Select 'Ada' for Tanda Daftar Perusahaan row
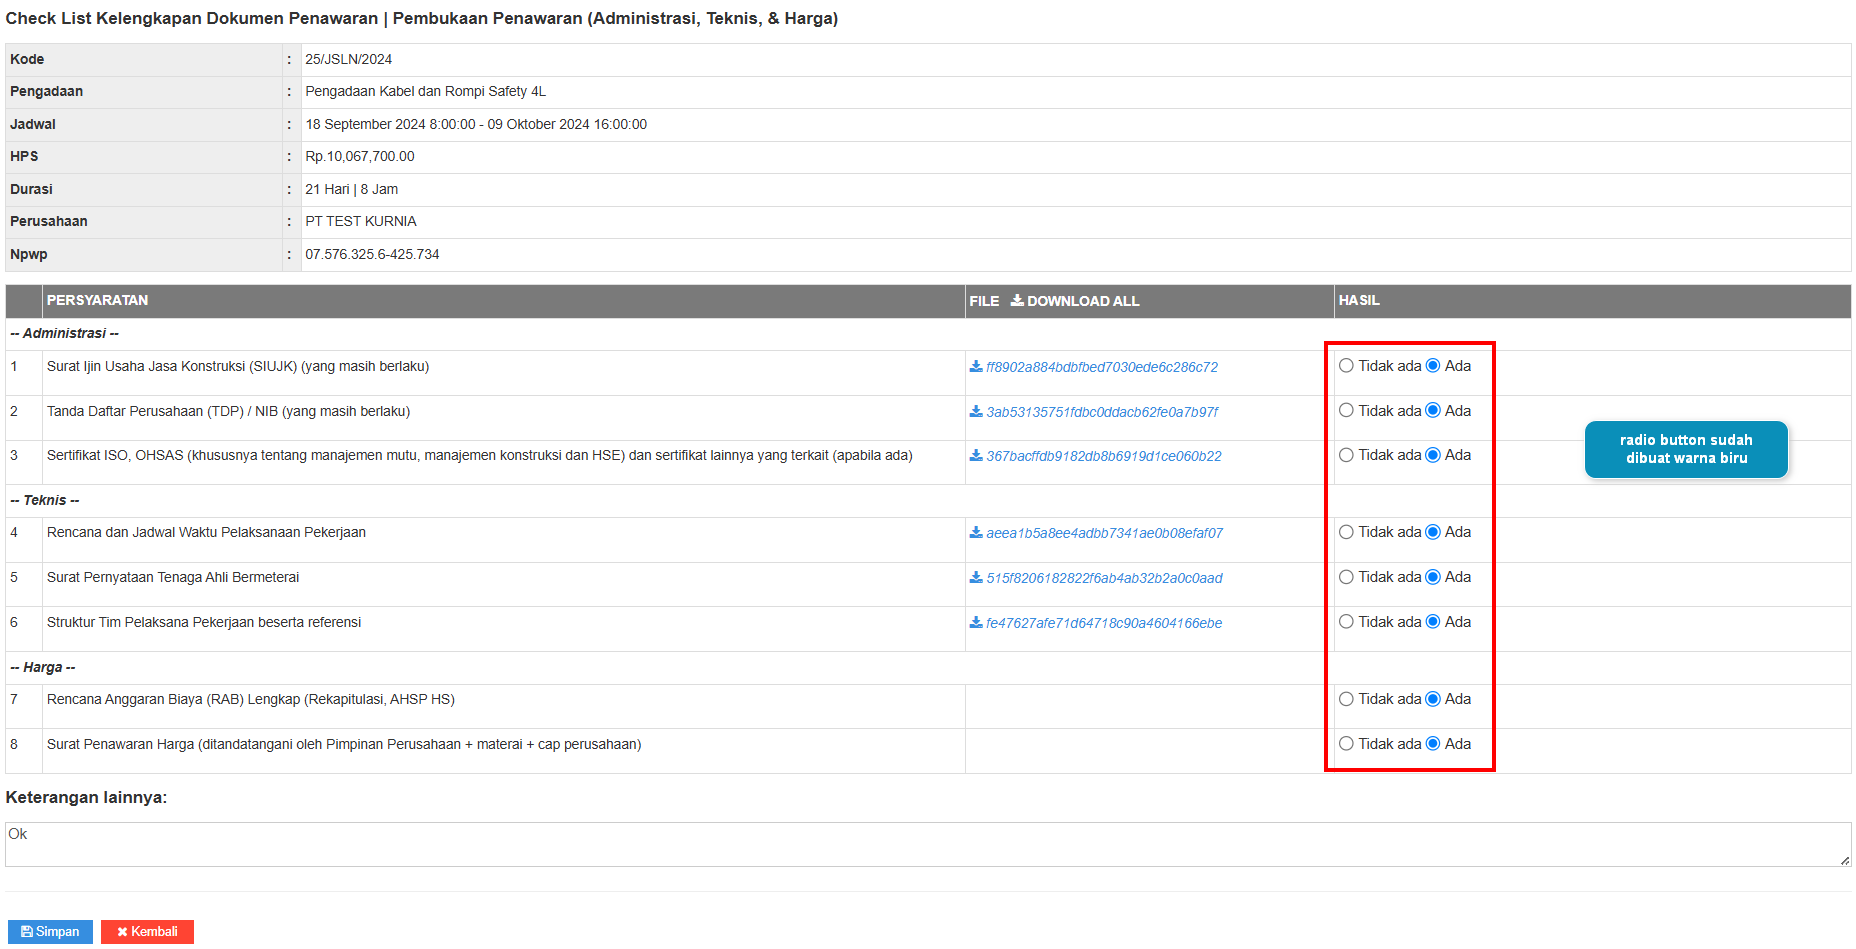 click(1433, 411)
